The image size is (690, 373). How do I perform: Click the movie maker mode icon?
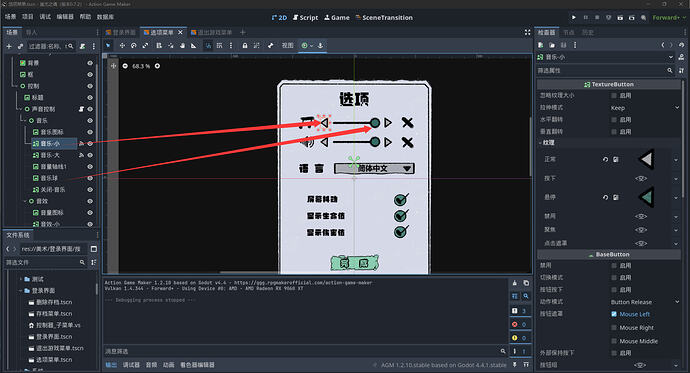643,18
